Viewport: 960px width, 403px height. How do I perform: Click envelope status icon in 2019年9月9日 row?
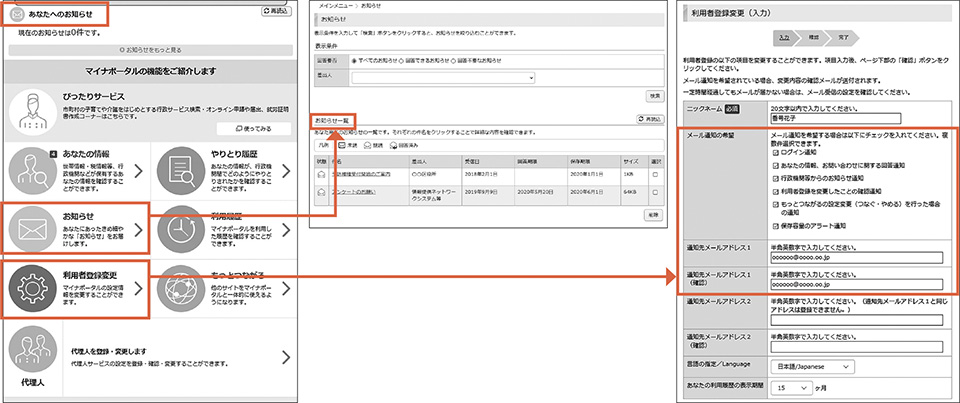(x=321, y=193)
